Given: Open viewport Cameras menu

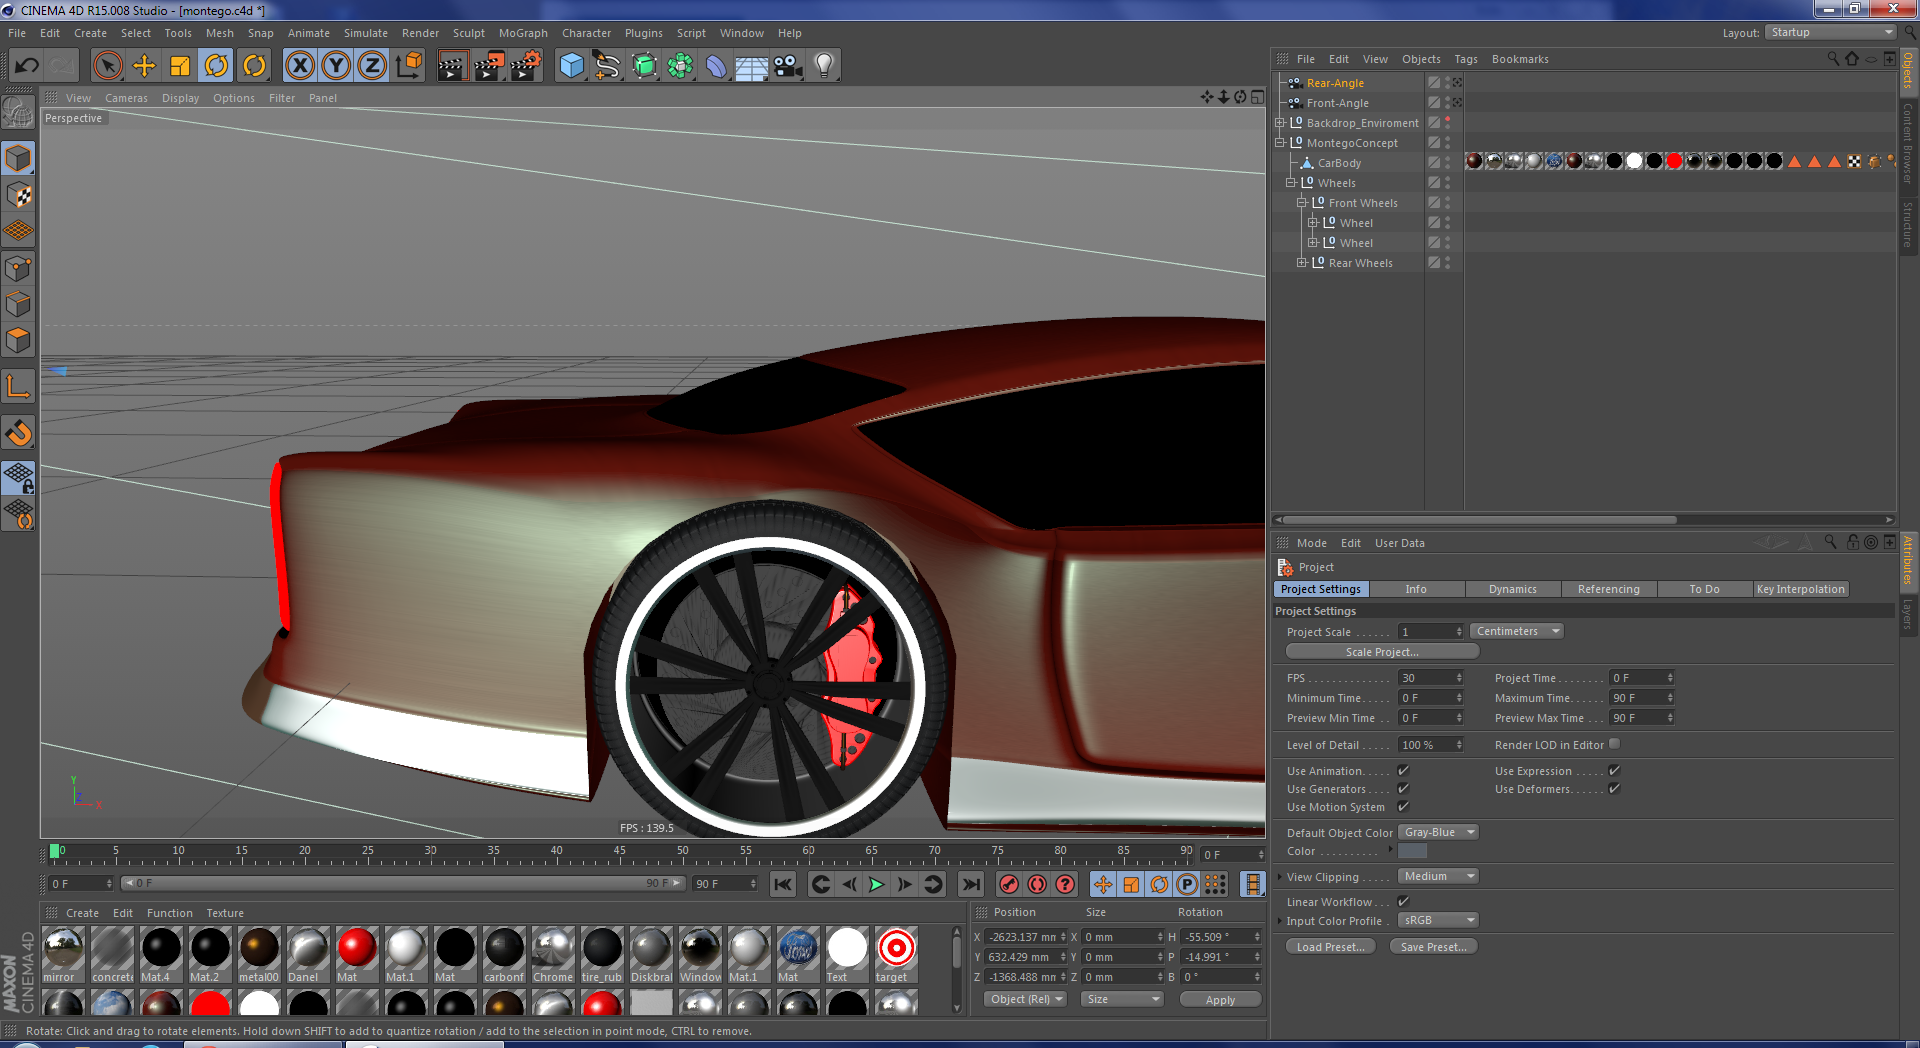Looking at the screenshot, I should point(126,98).
